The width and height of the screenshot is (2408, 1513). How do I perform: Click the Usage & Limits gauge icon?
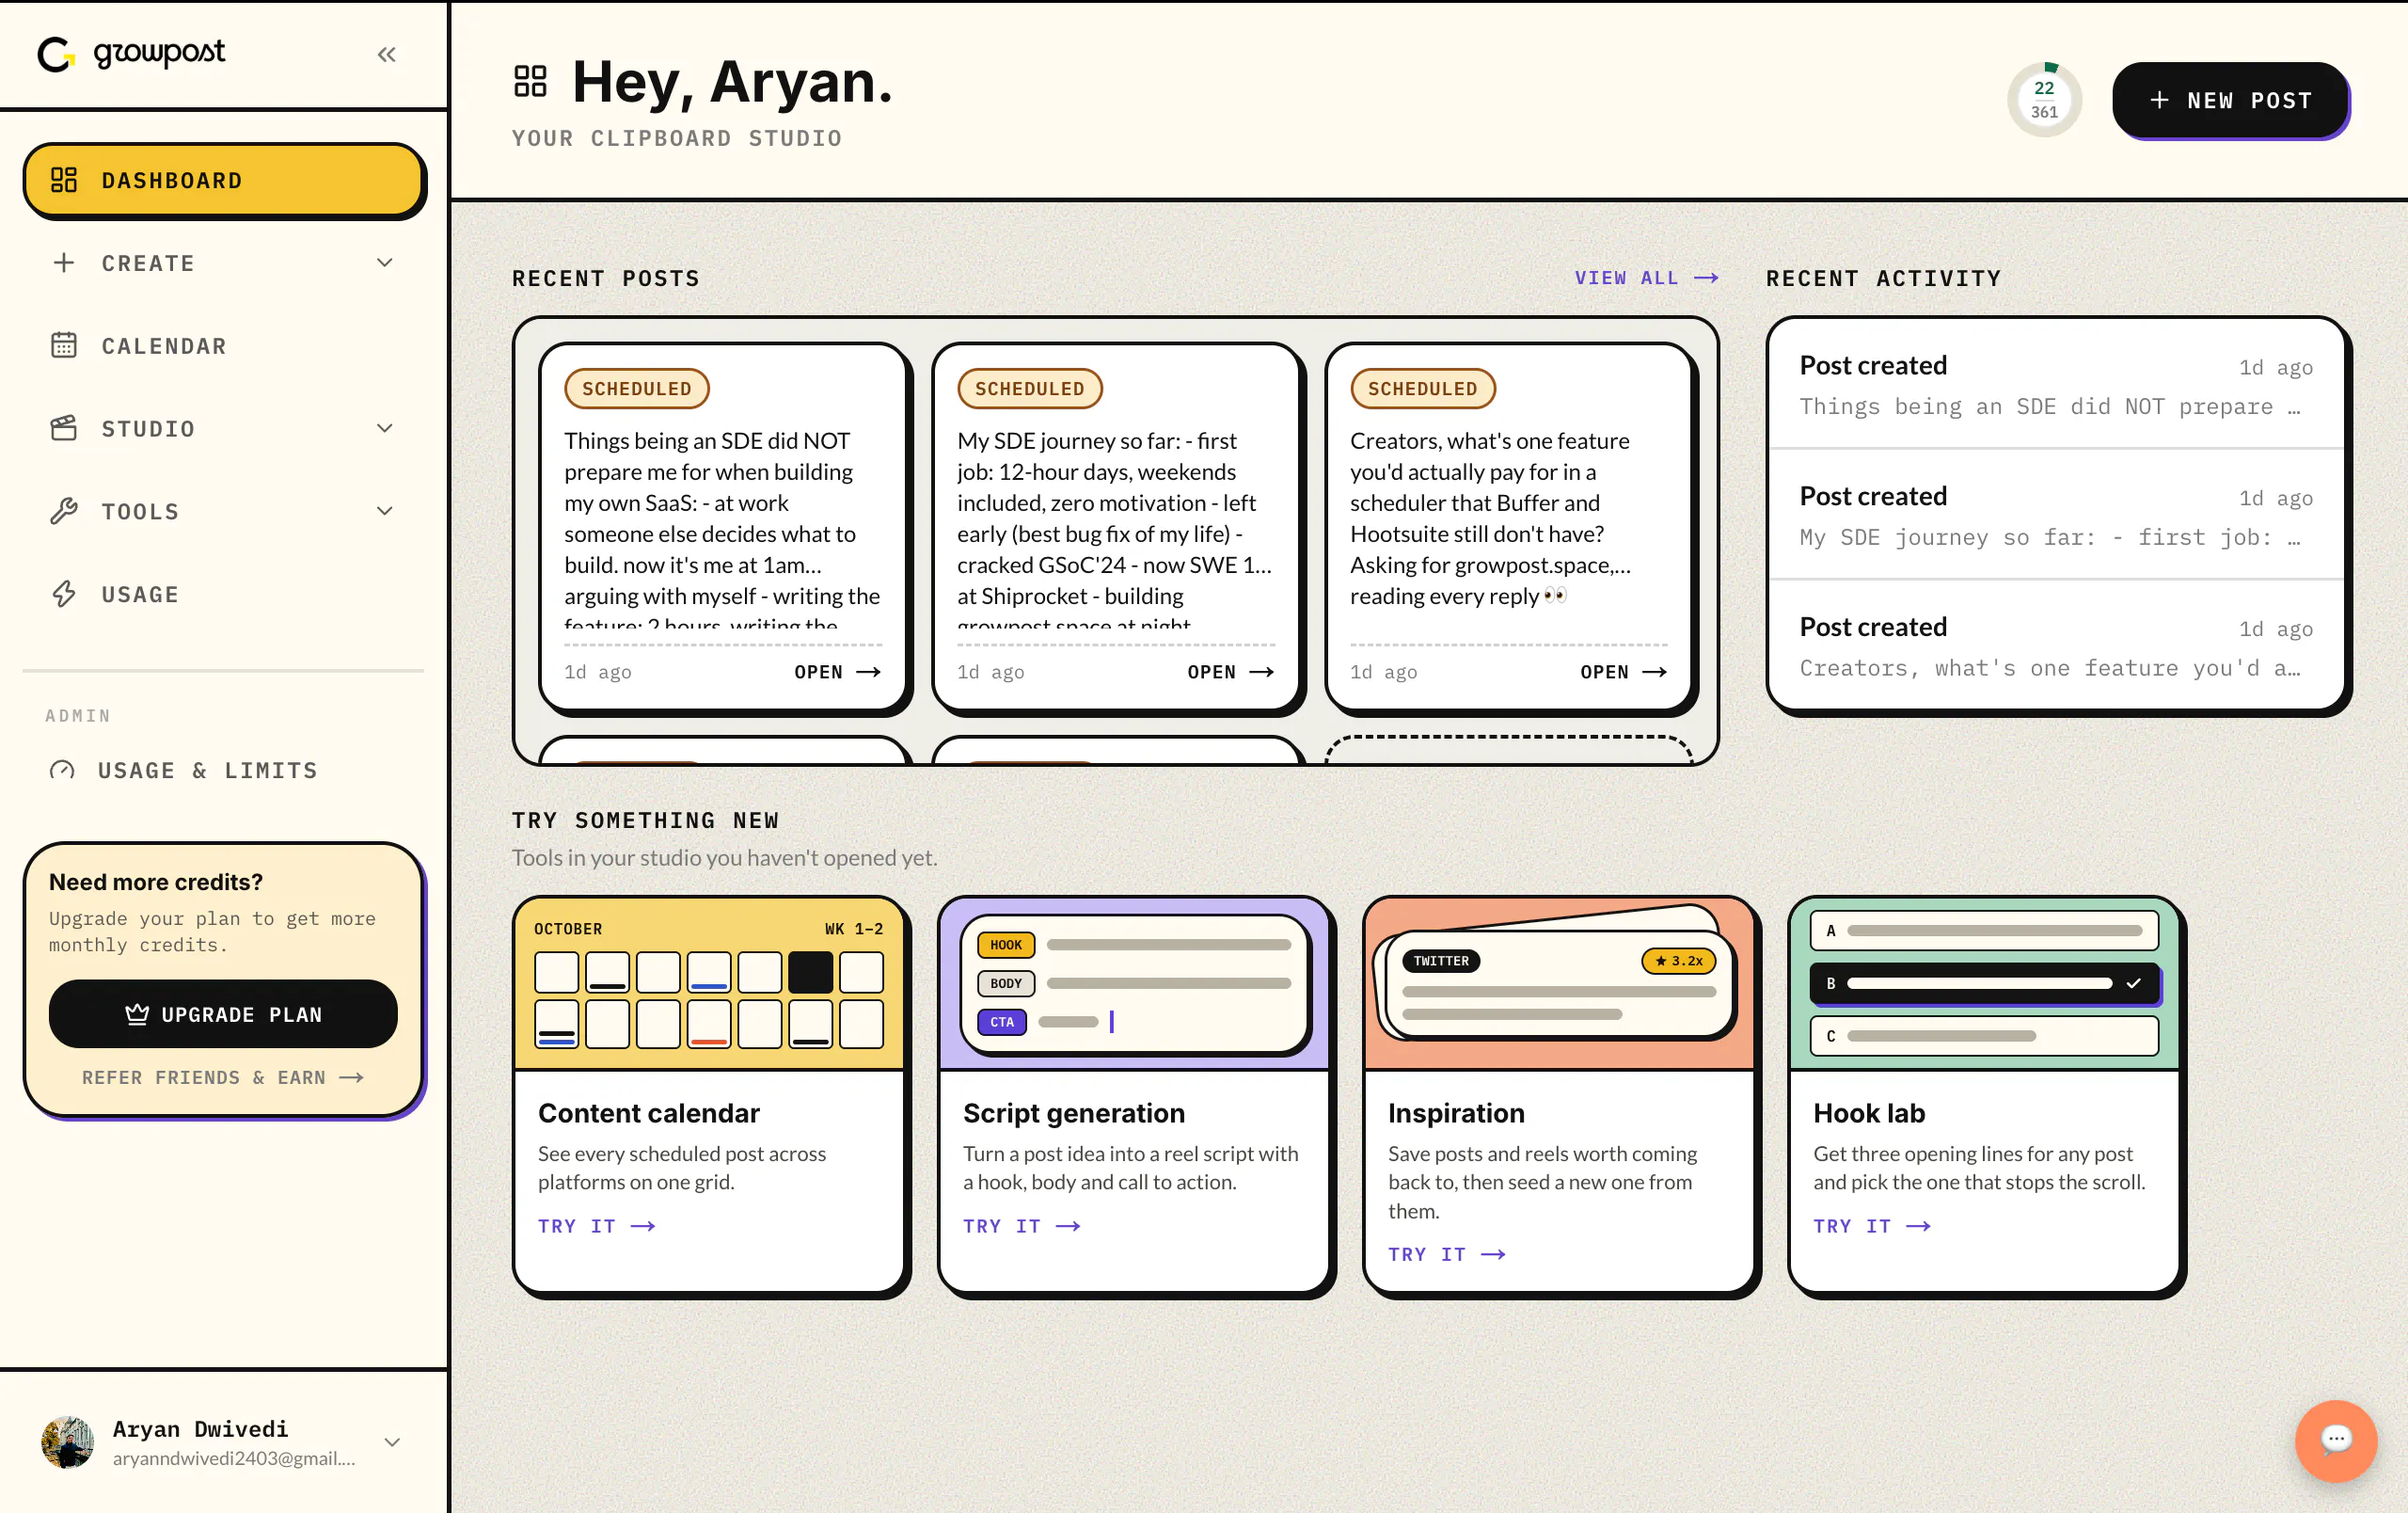point(62,770)
